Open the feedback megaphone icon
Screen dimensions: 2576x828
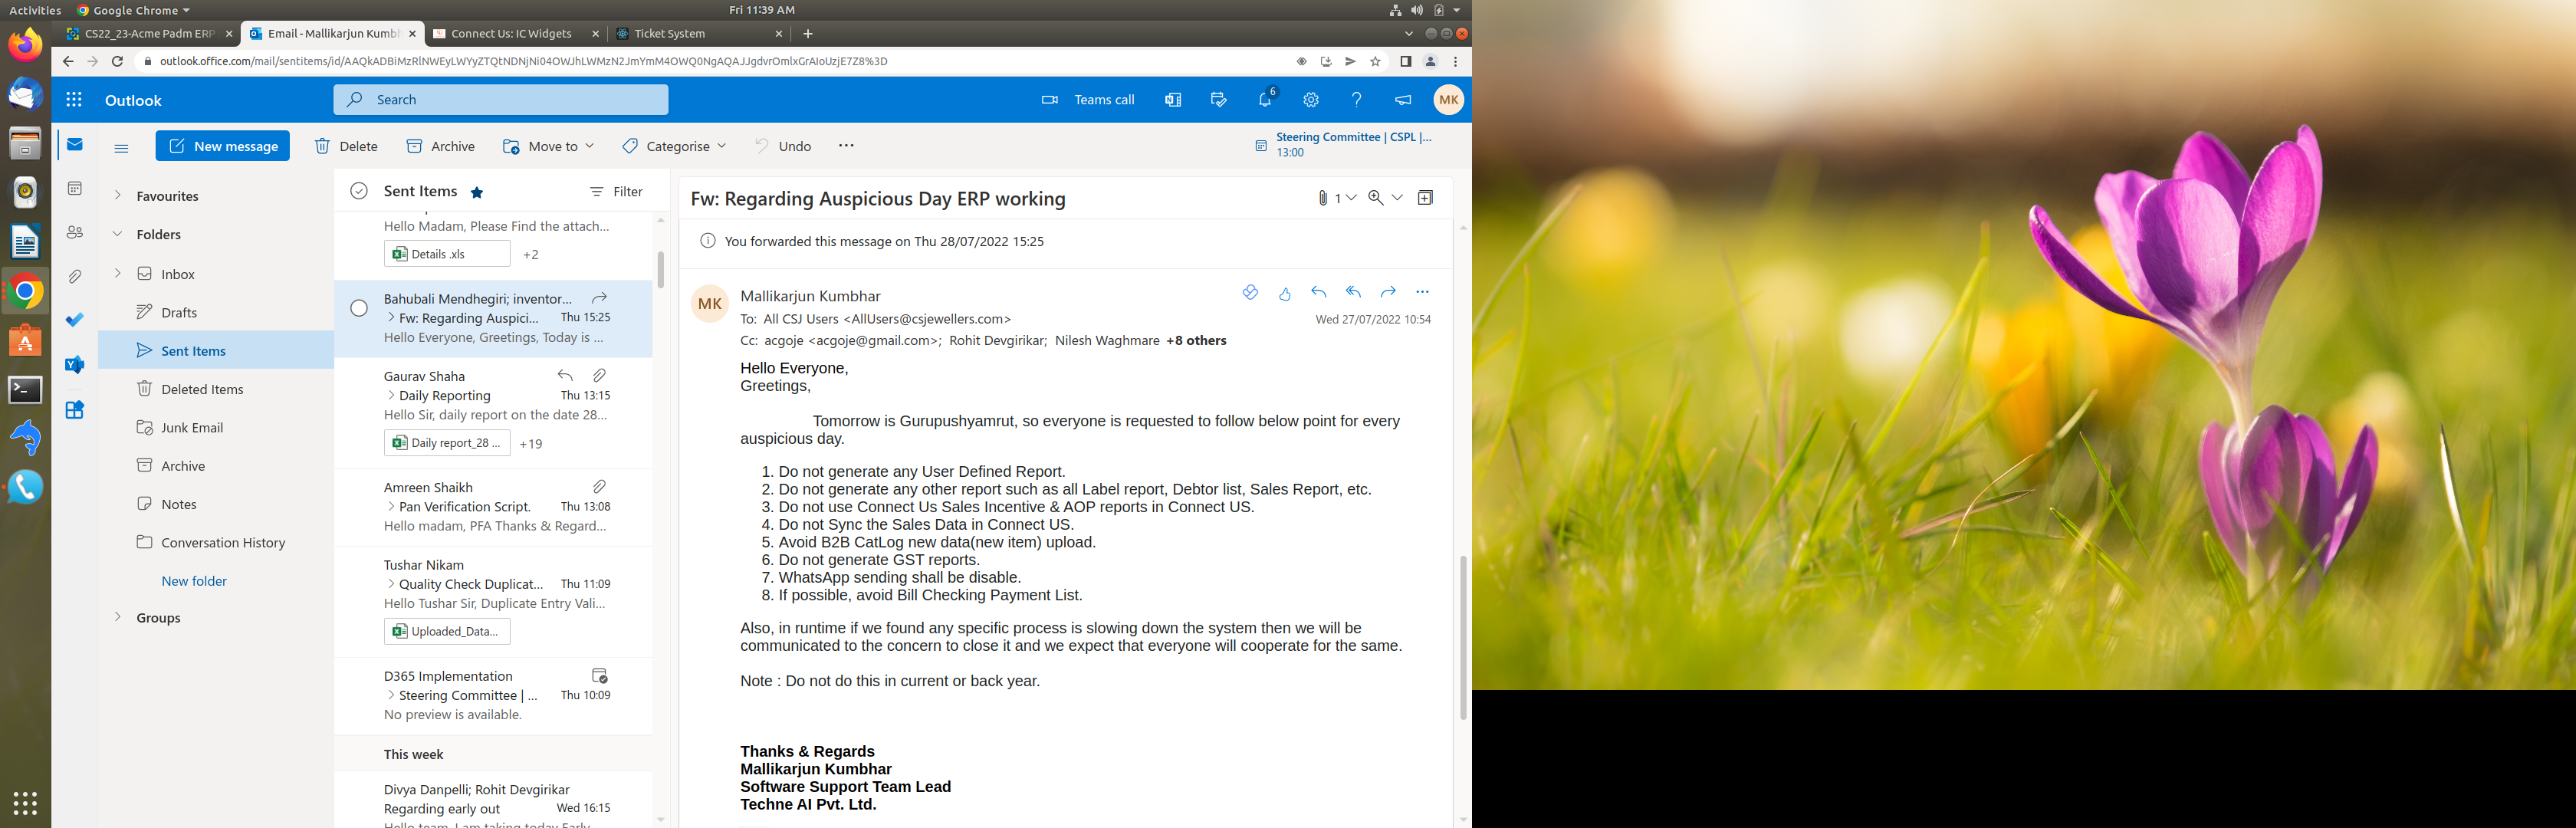(x=1403, y=100)
